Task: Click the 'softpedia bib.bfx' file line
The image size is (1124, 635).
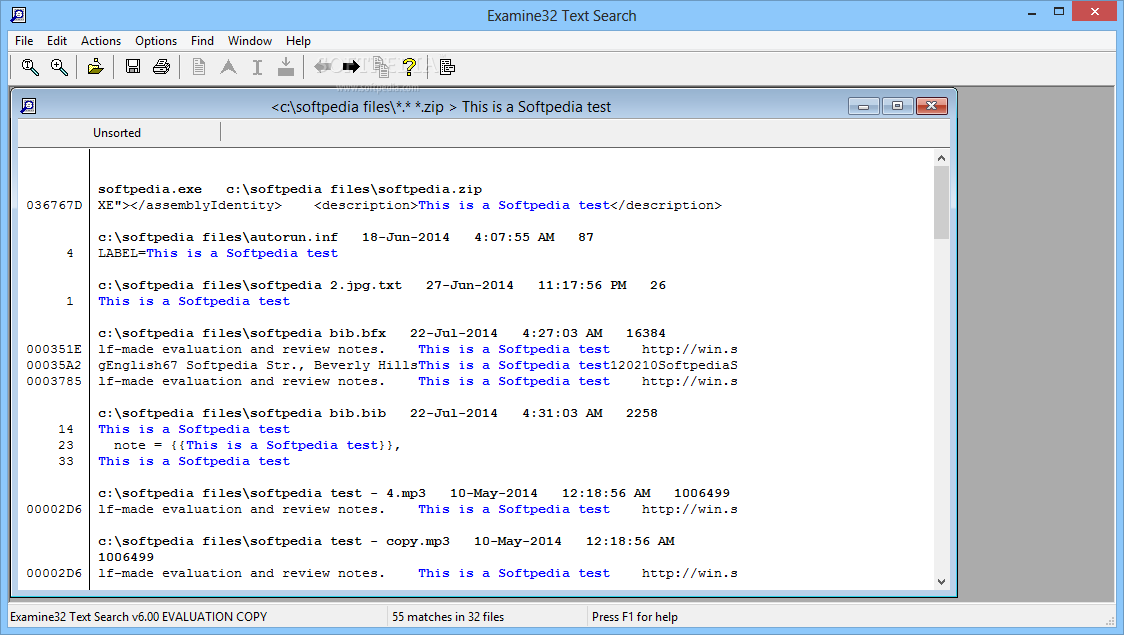Action: point(382,333)
